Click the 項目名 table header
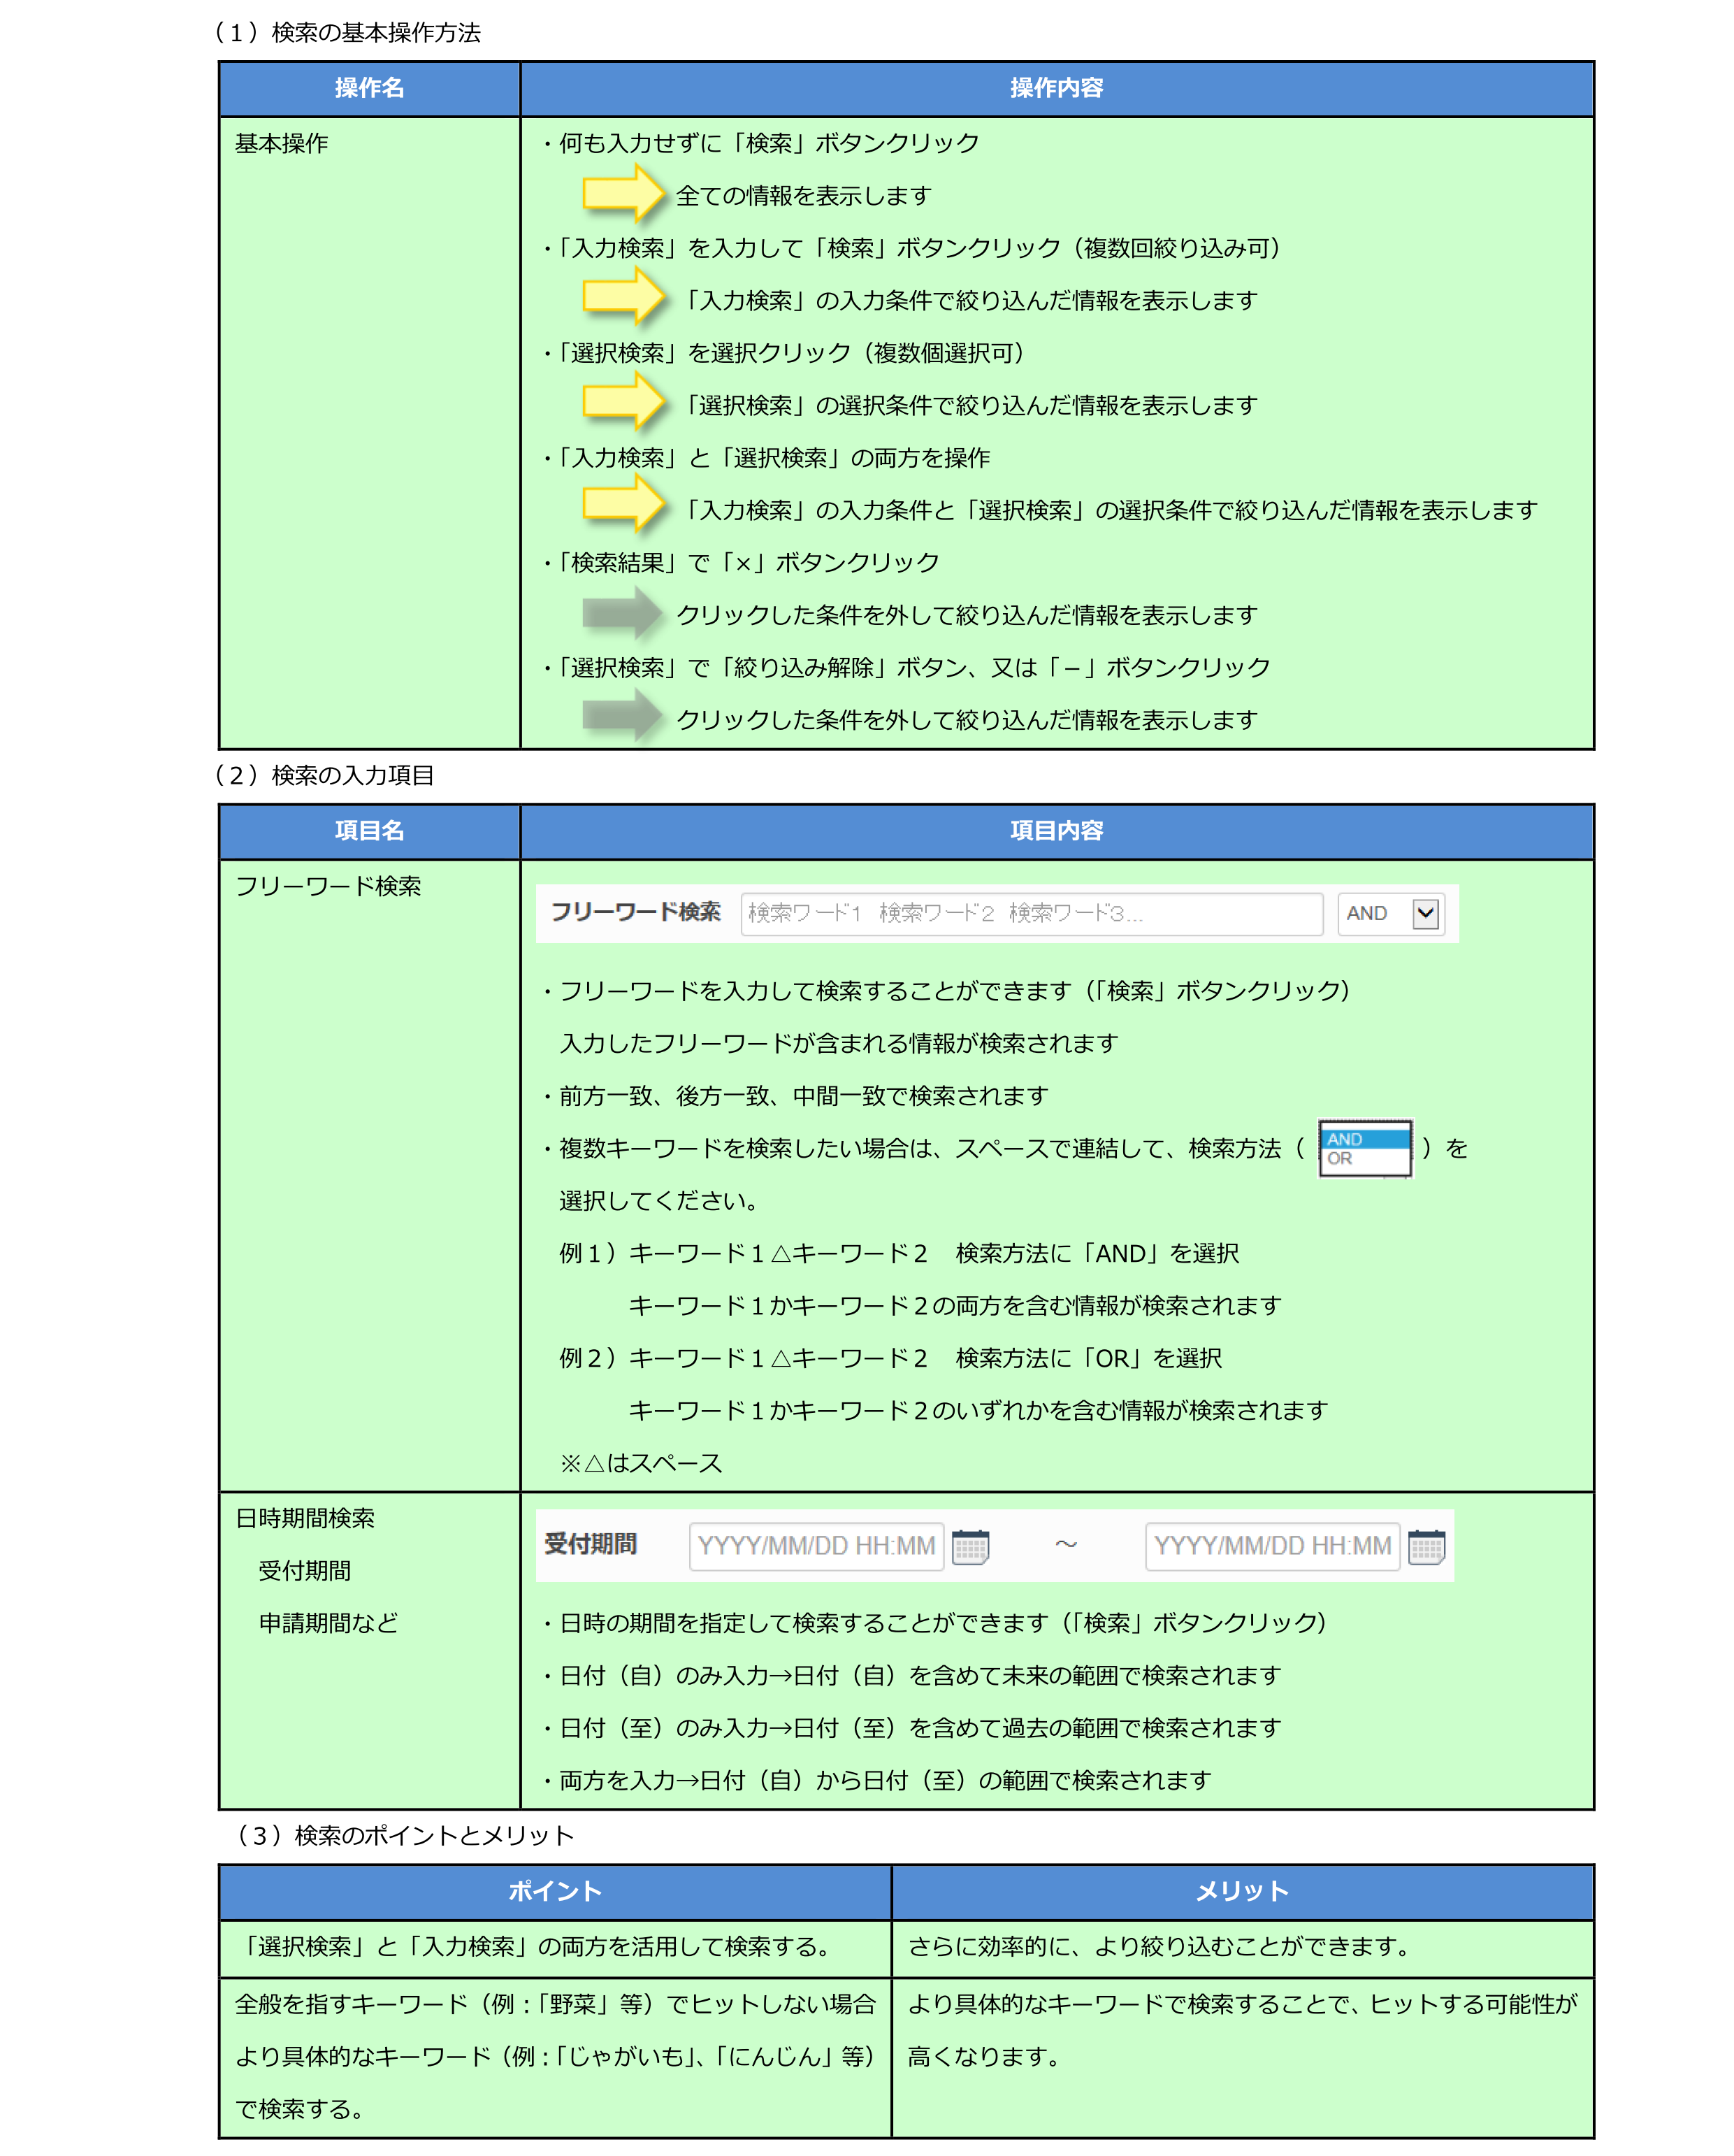 (369, 831)
